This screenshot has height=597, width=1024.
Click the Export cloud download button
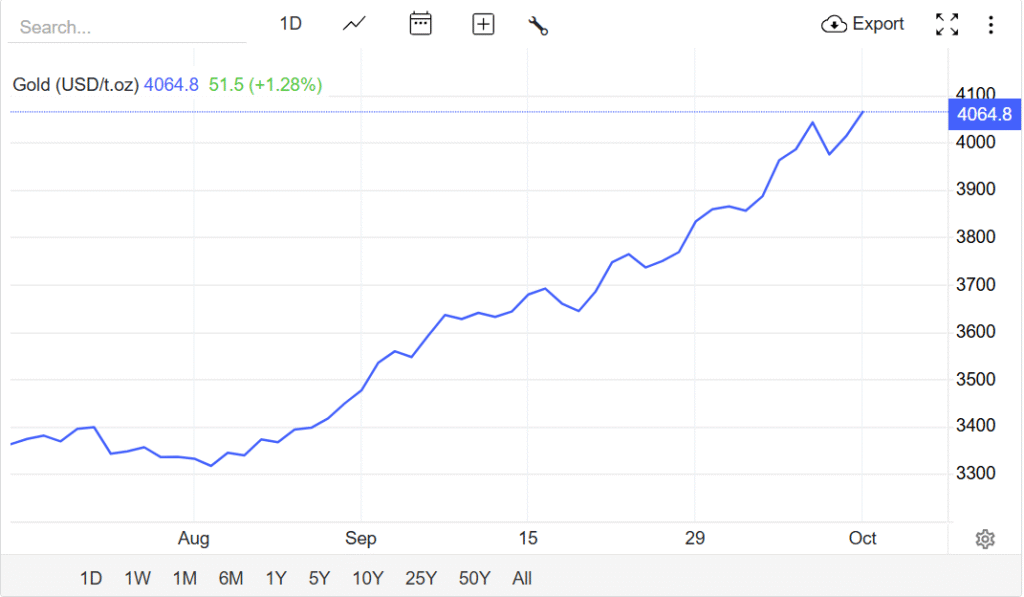coord(862,24)
